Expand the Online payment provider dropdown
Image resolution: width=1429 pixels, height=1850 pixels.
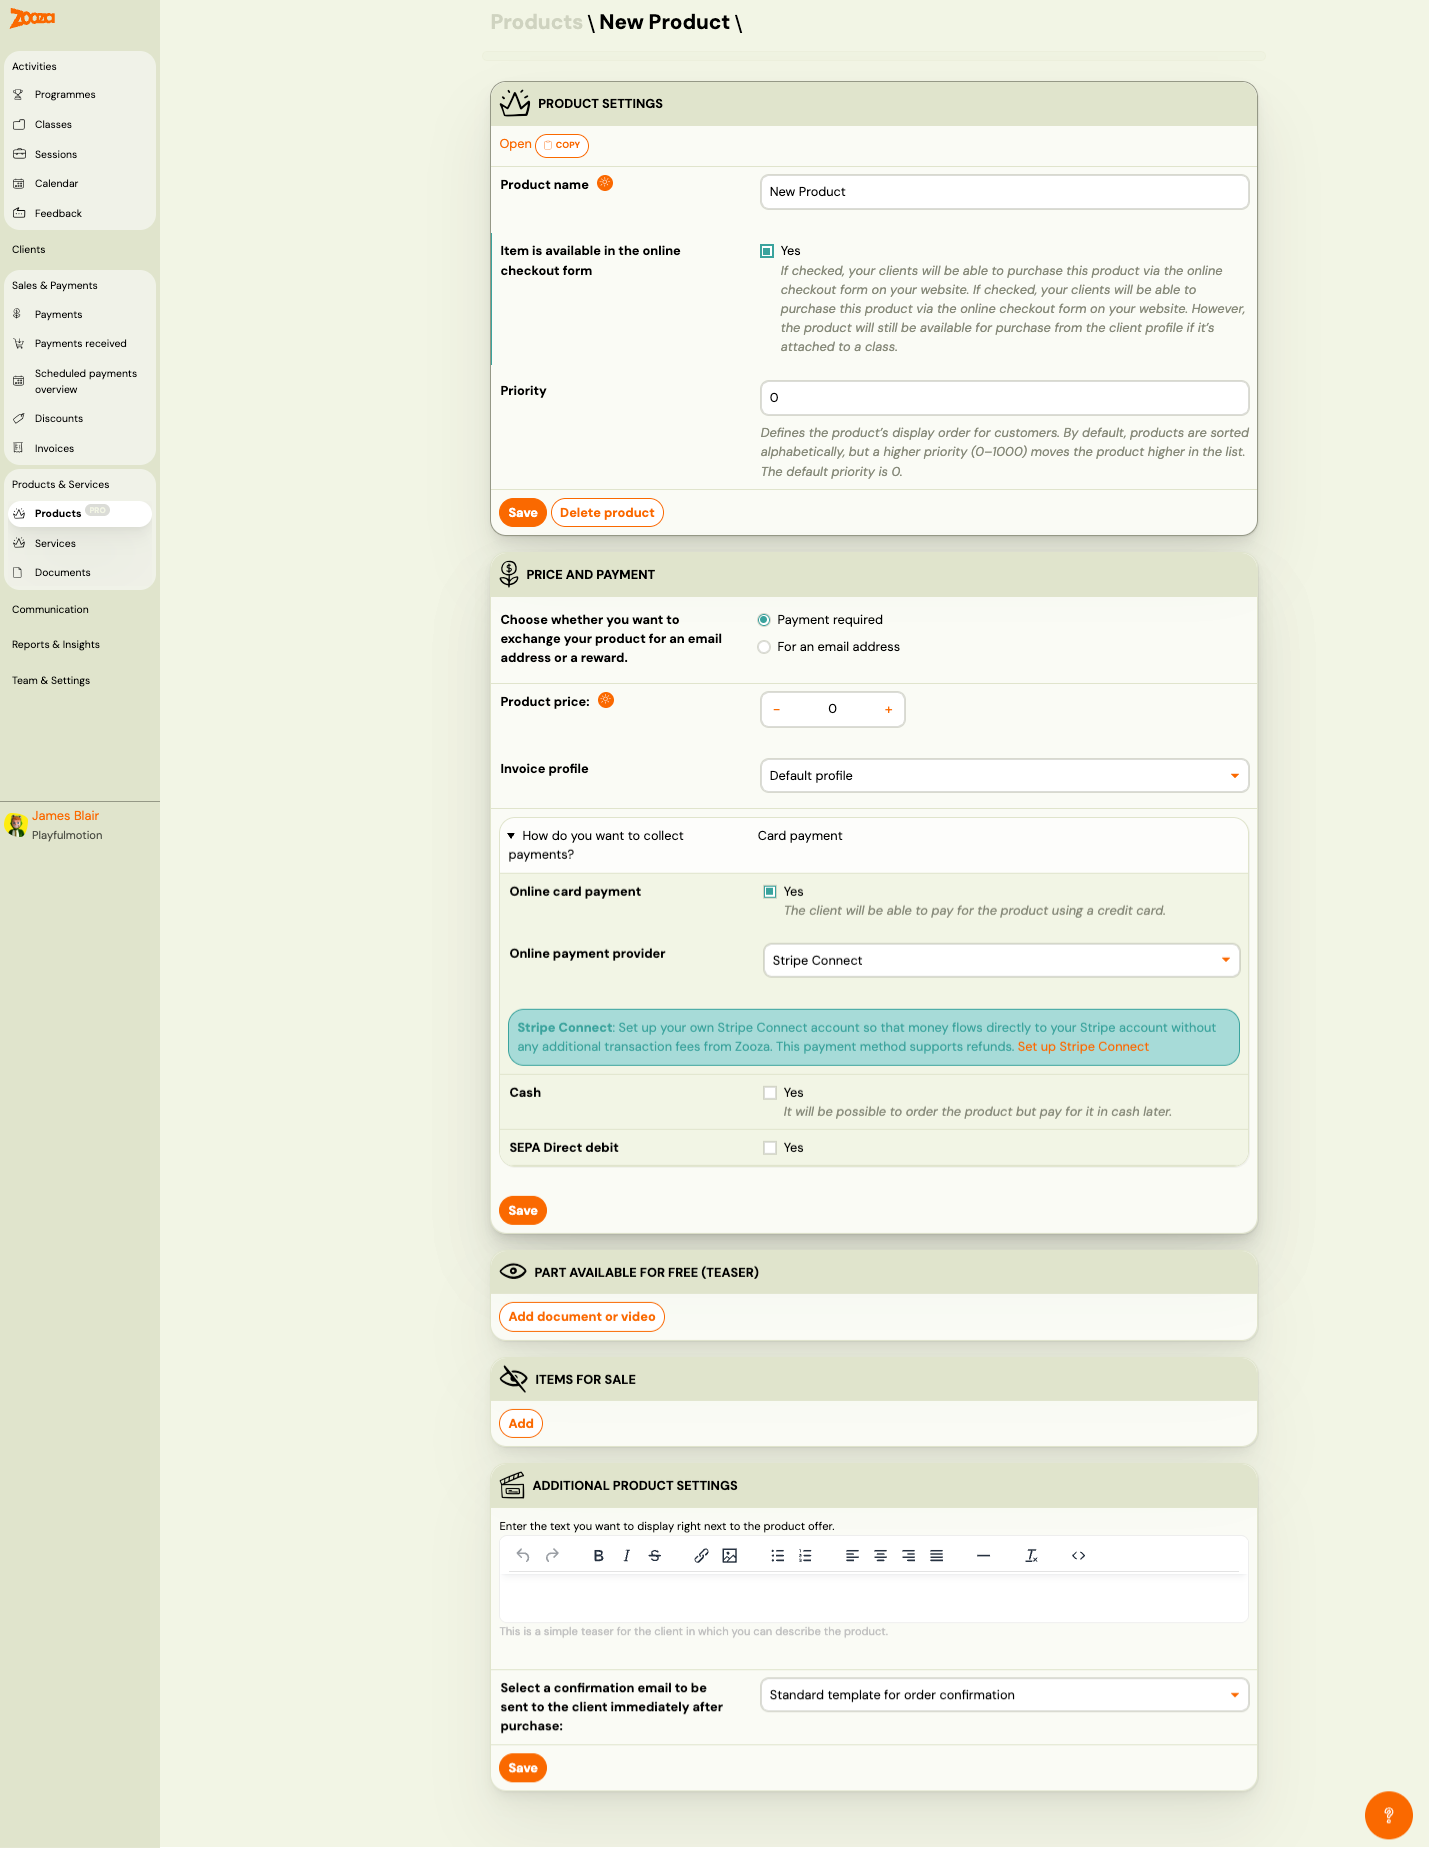[x=1000, y=961]
